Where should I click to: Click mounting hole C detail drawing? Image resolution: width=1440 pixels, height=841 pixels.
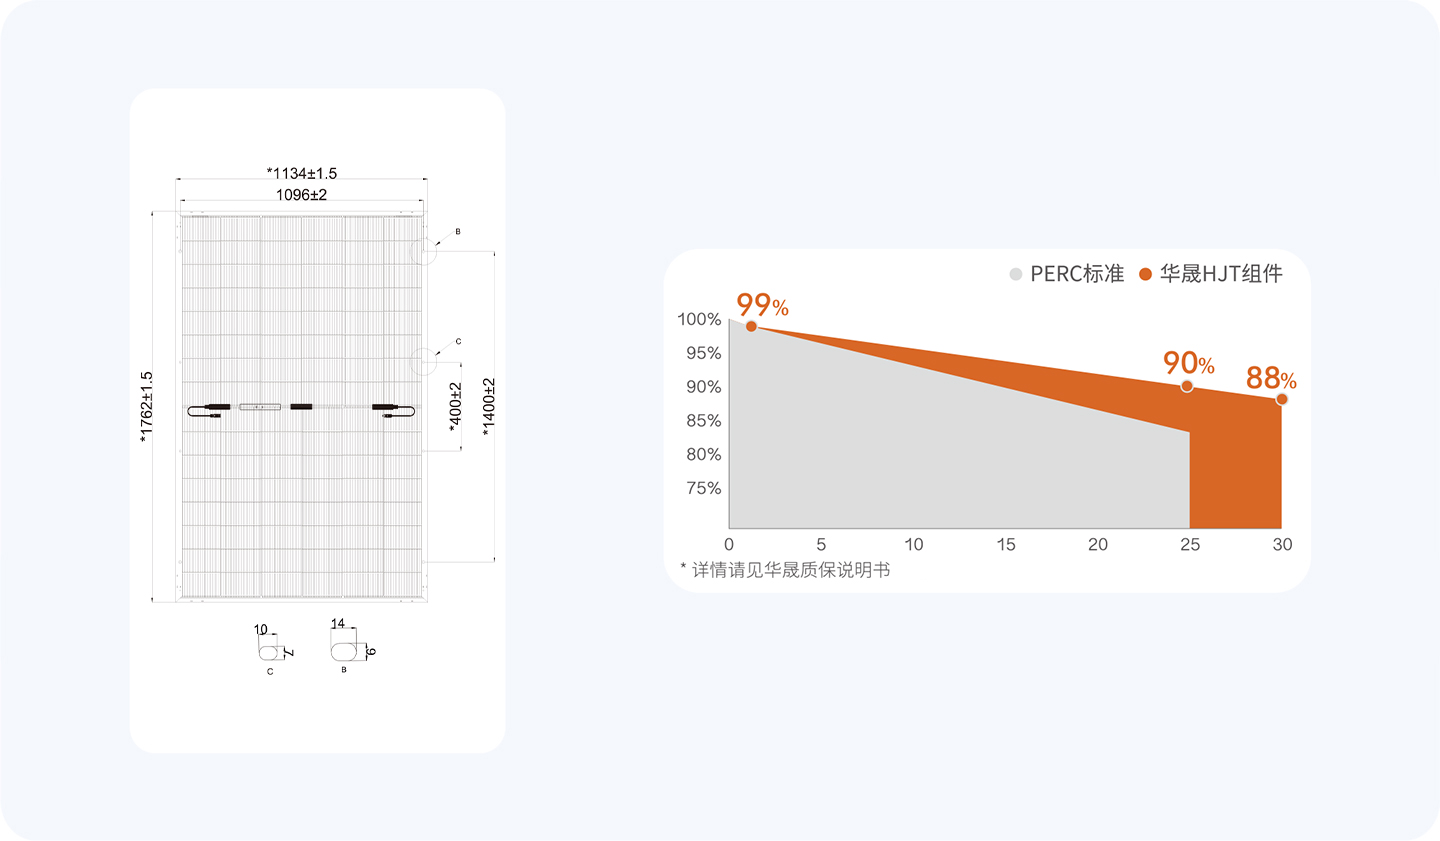coord(269,652)
